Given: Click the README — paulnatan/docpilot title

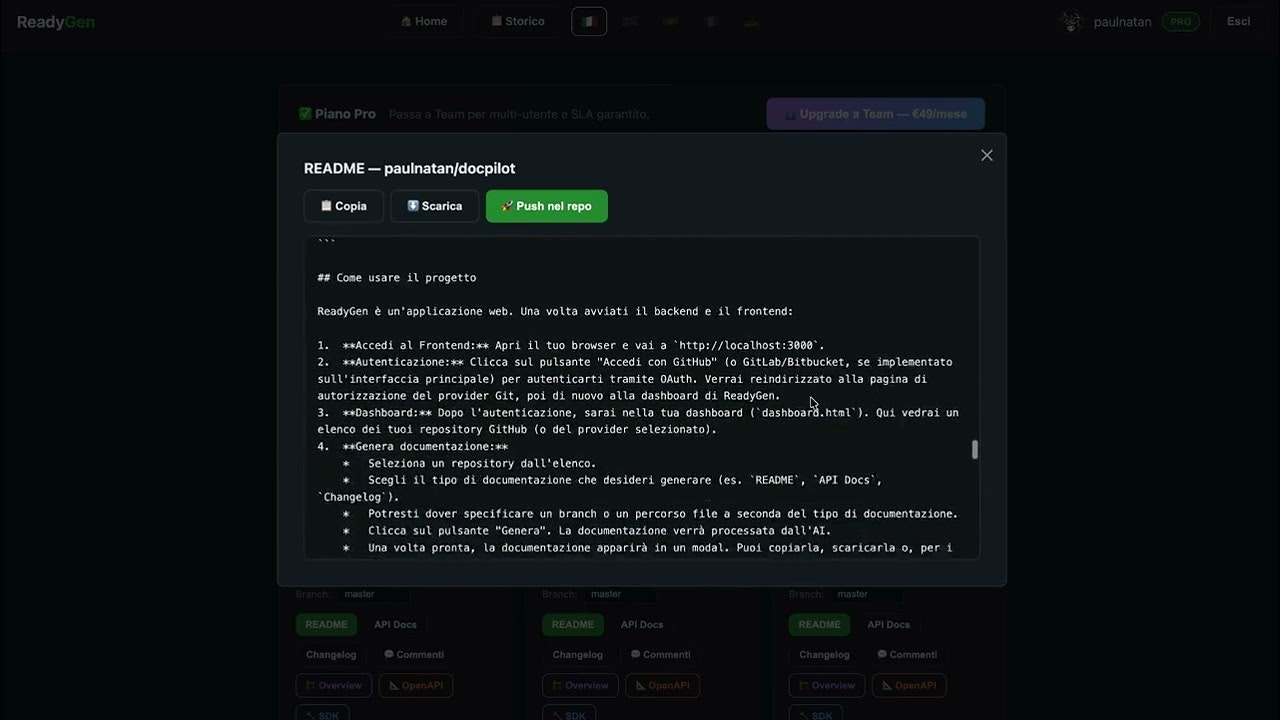Looking at the screenshot, I should coord(410,168).
